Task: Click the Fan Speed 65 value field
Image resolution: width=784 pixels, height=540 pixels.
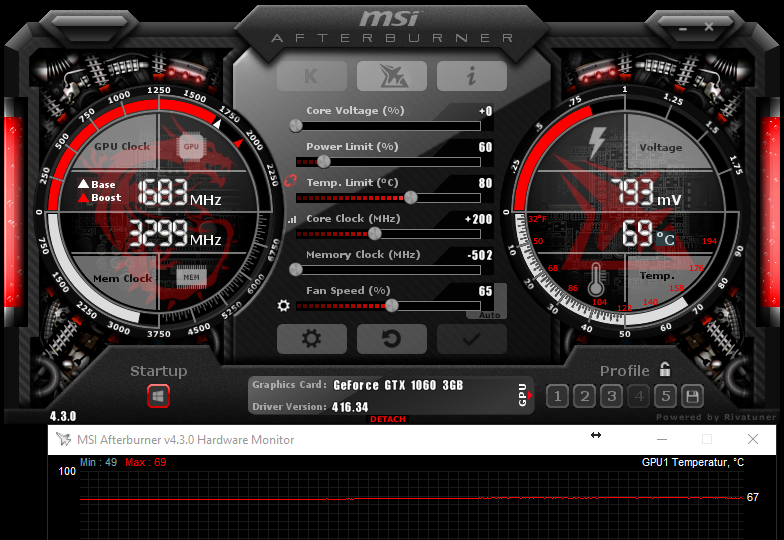Action: coord(485,291)
